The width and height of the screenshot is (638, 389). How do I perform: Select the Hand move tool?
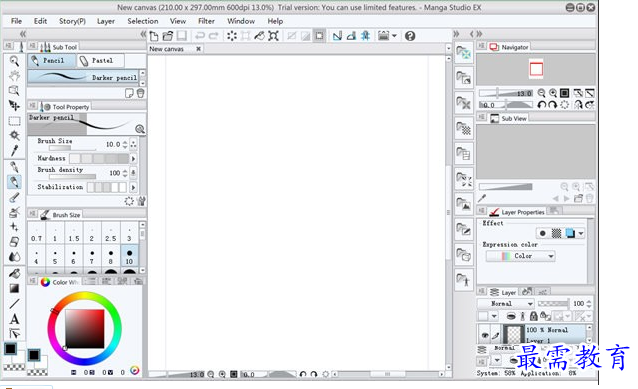(x=14, y=76)
